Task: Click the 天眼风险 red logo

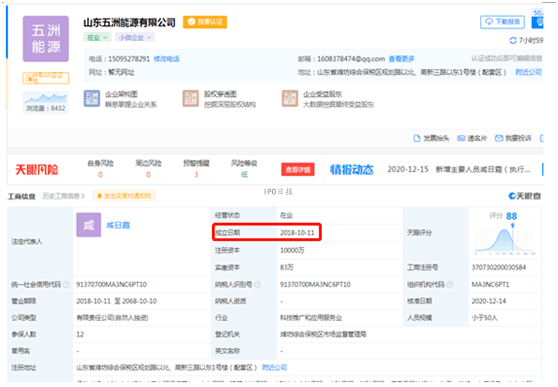Action: tap(37, 170)
